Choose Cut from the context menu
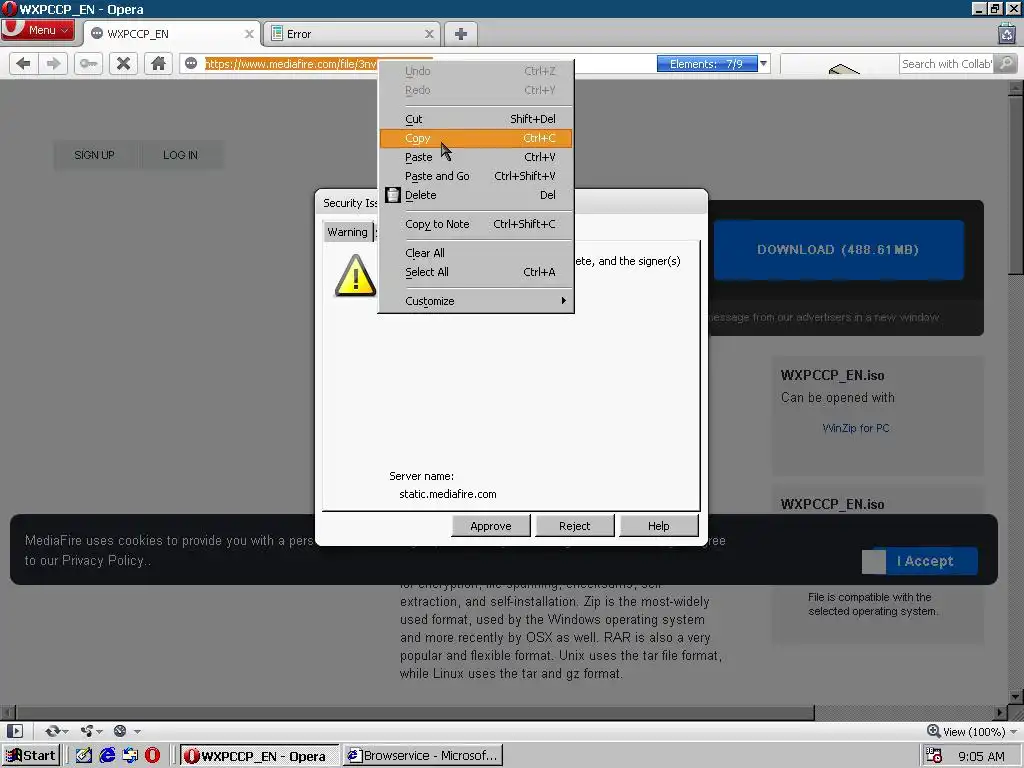 click(475, 119)
